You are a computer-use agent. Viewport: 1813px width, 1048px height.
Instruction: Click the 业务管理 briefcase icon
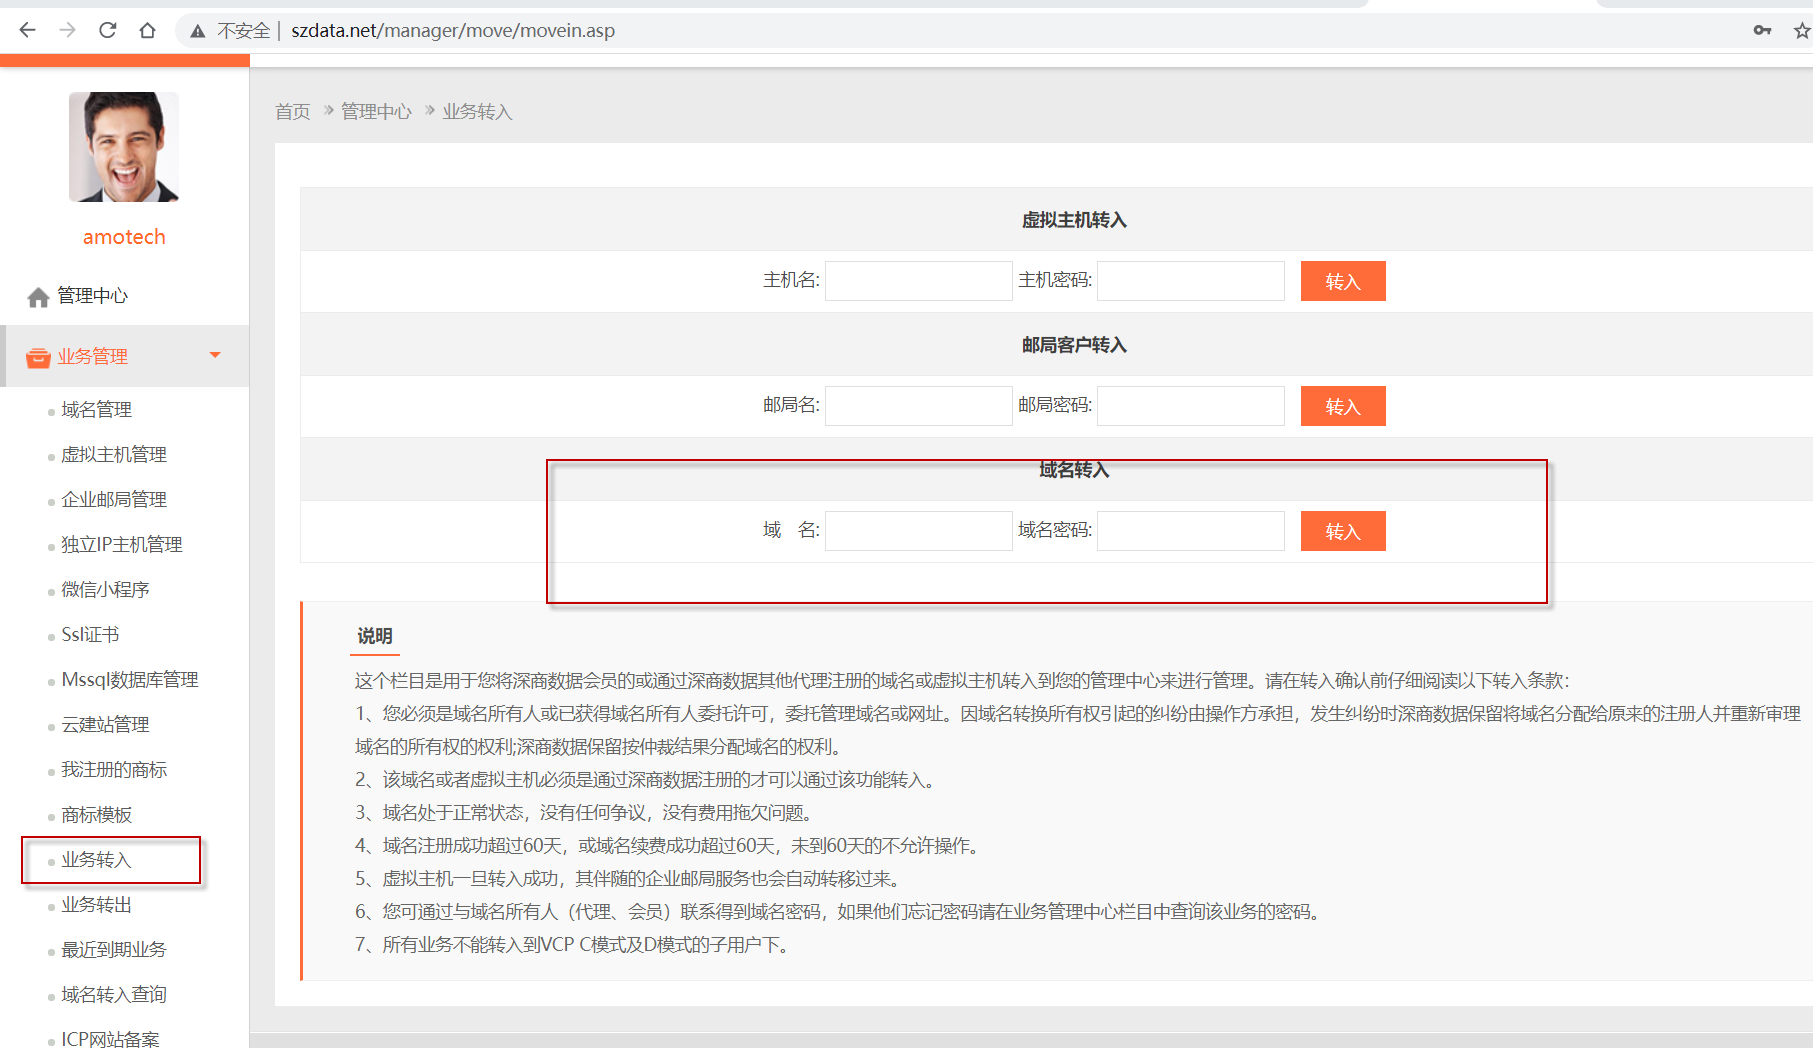tap(37, 356)
